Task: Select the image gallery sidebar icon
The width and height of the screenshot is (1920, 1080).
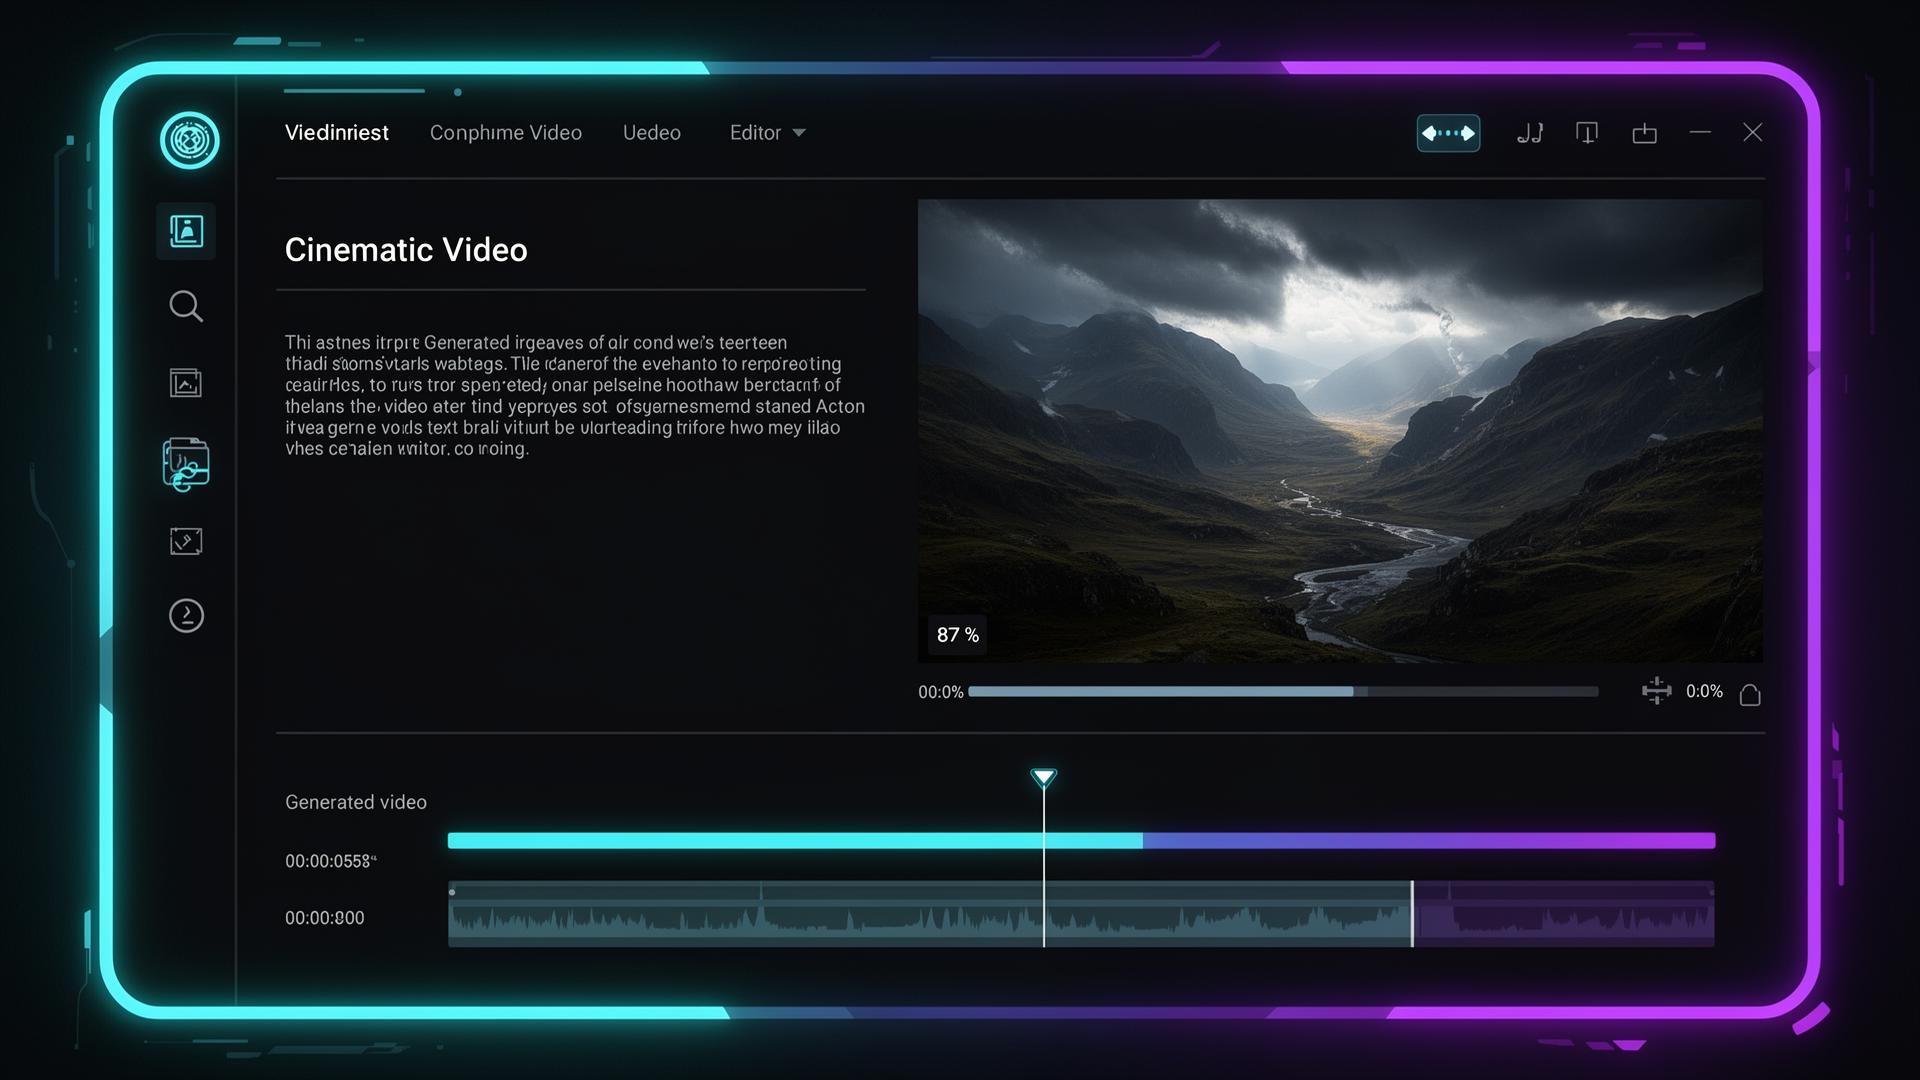Action: 186,383
